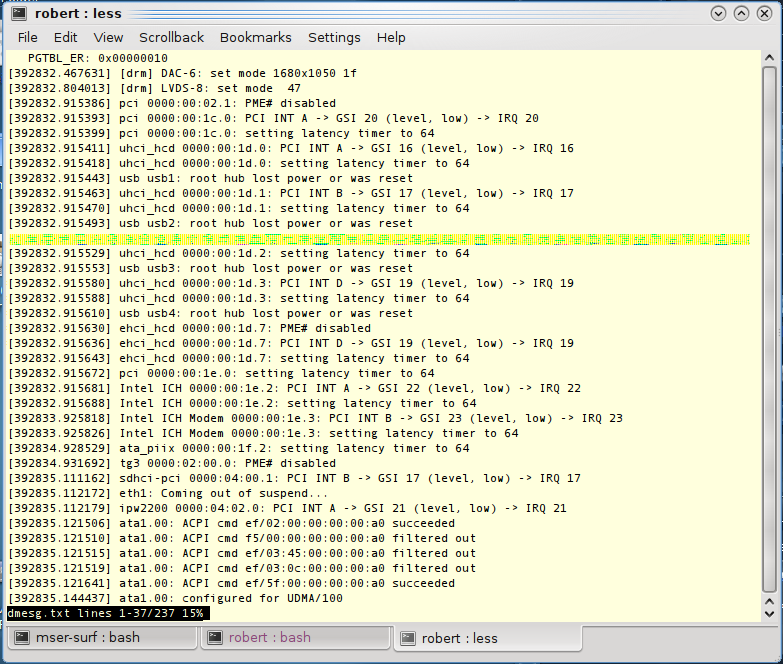Expand the Scrollback menu
783x664 pixels.
pyautogui.click(x=171, y=37)
